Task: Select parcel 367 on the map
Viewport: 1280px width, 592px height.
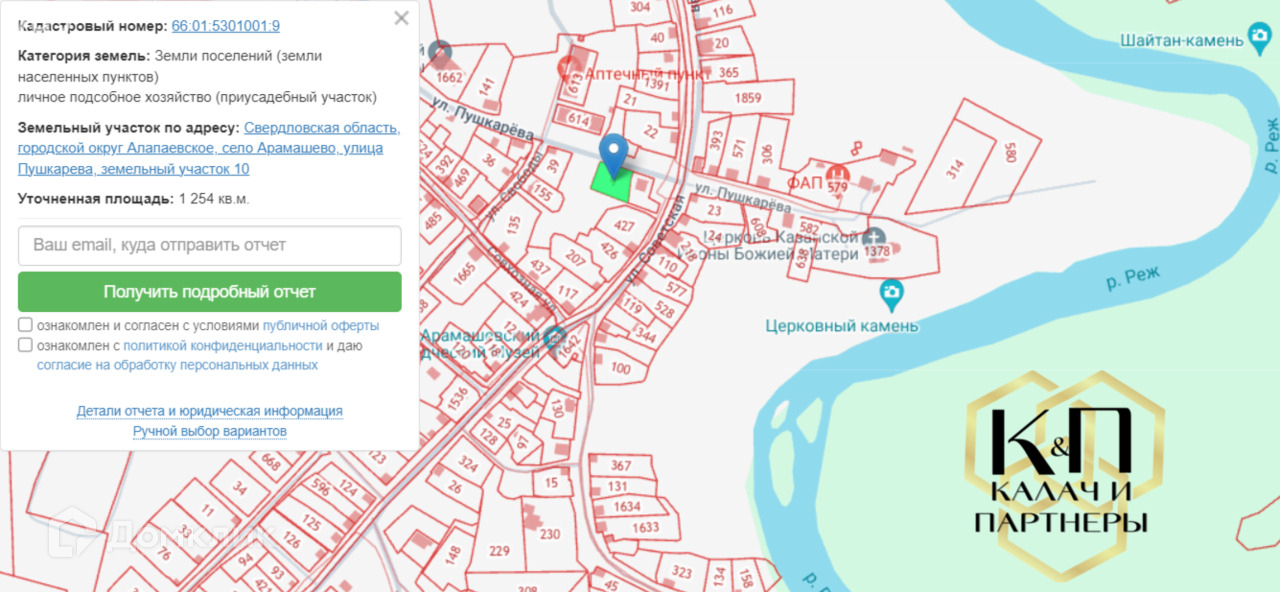Action: (620, 465)
